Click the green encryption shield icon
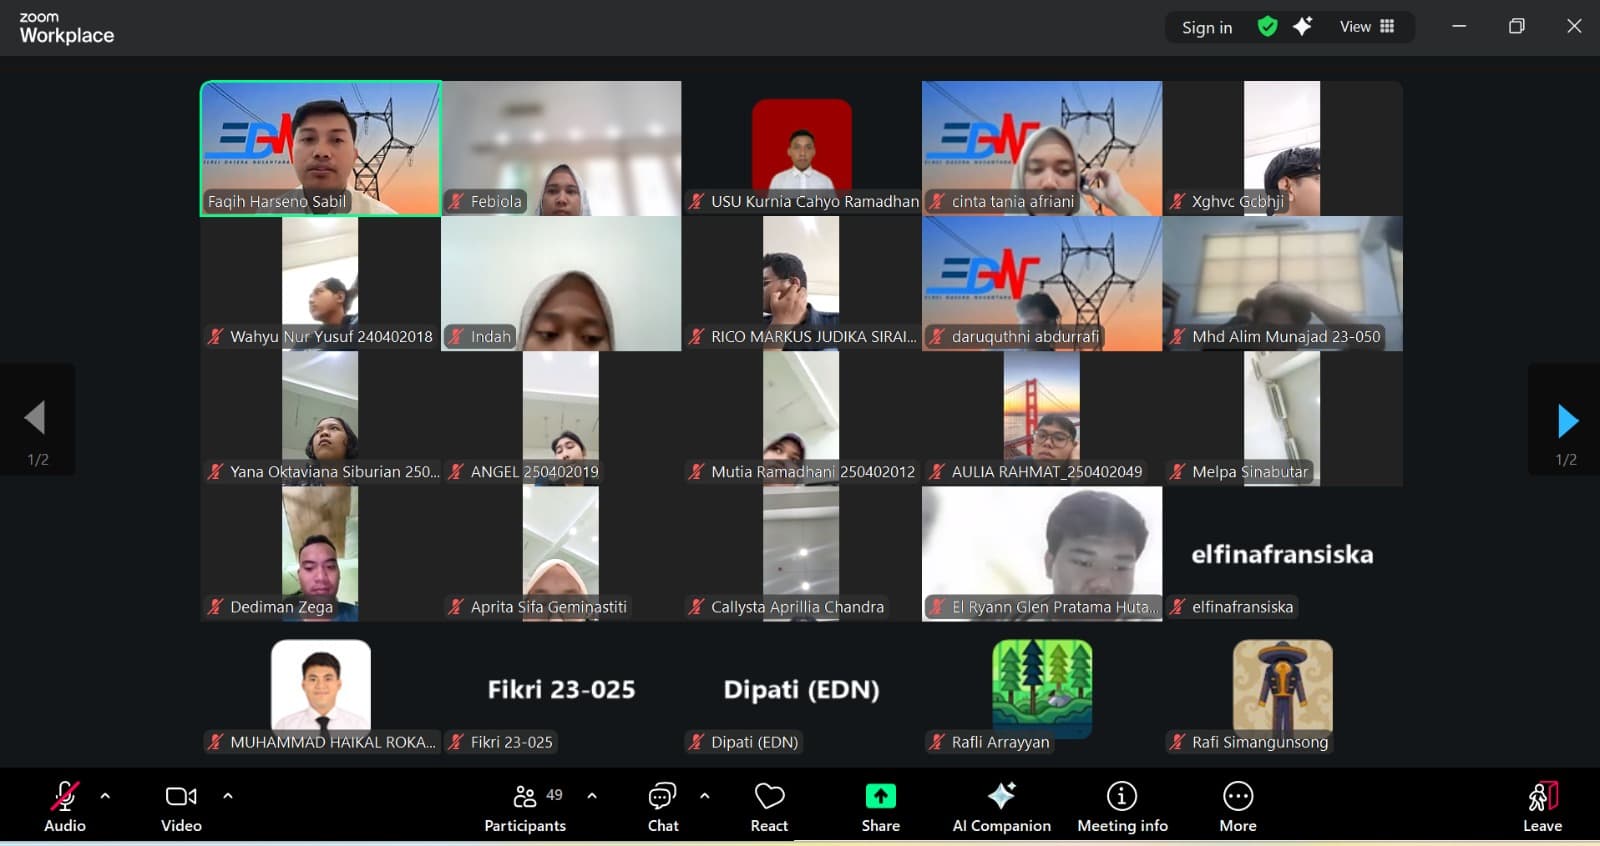Image resolution: width=1600 pixels, height=846 pixels. point(1267,27)
